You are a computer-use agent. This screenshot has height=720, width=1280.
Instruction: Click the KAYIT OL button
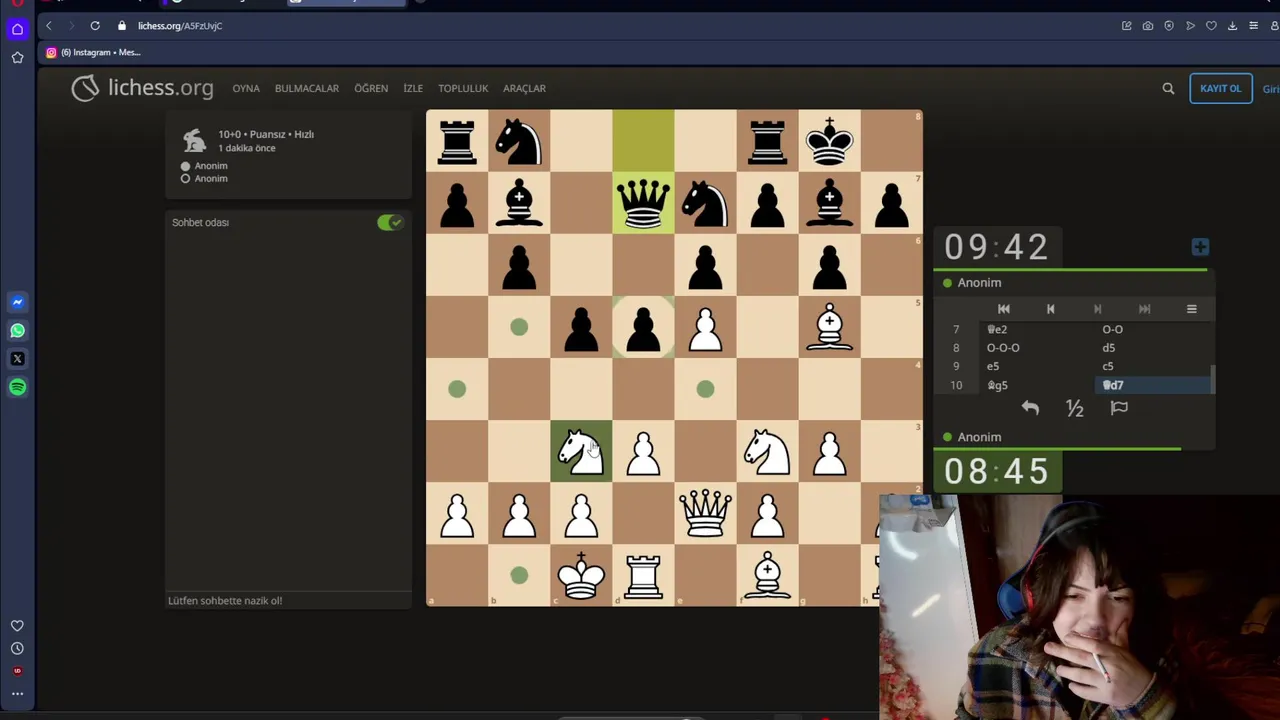coord(1220,88)
